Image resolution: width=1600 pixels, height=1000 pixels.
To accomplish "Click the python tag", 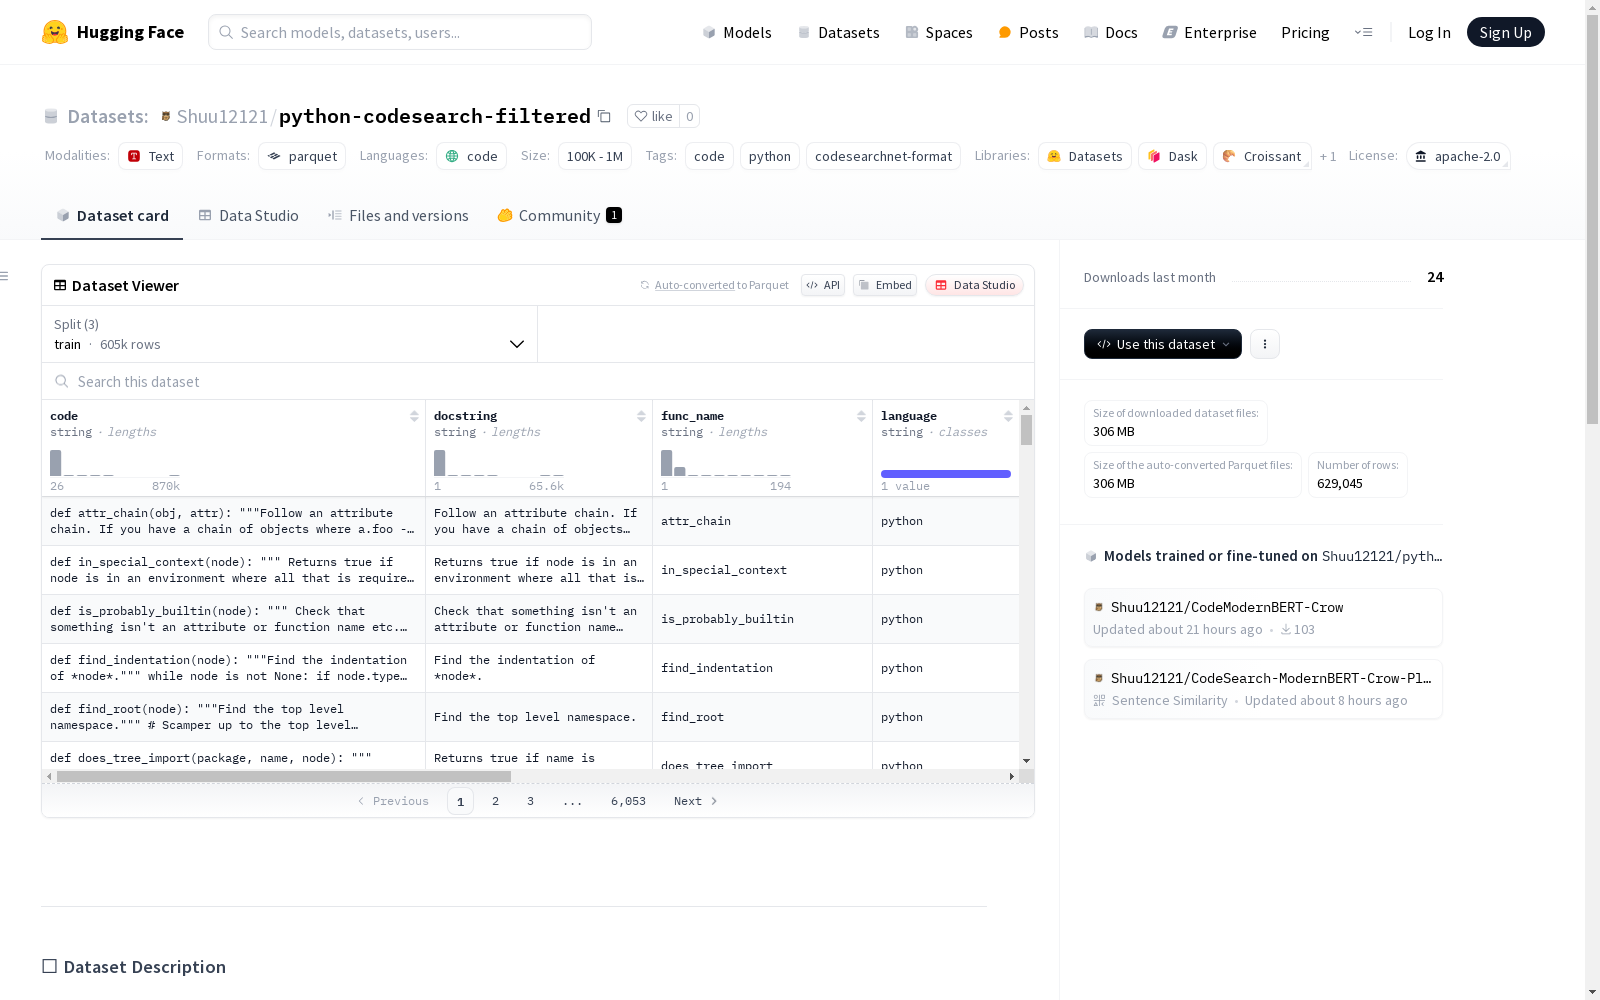I will click(x=769, y=156).
